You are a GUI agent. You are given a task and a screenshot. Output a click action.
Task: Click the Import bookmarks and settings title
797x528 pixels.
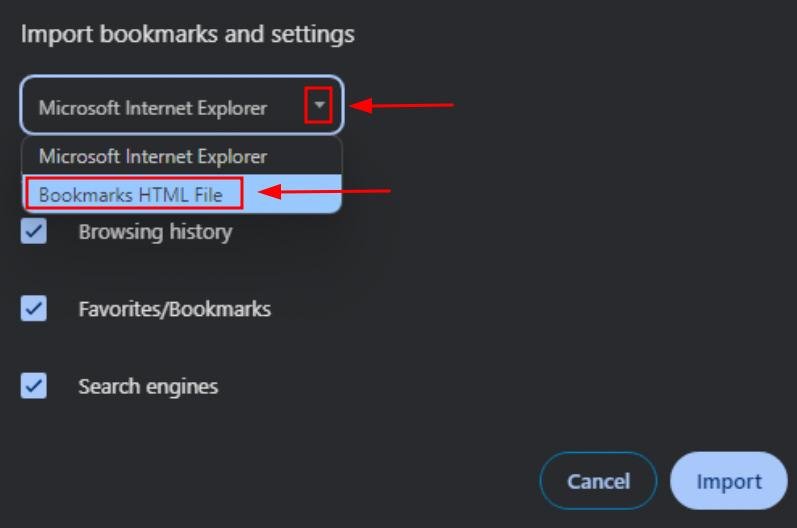[x=188, y=35]
